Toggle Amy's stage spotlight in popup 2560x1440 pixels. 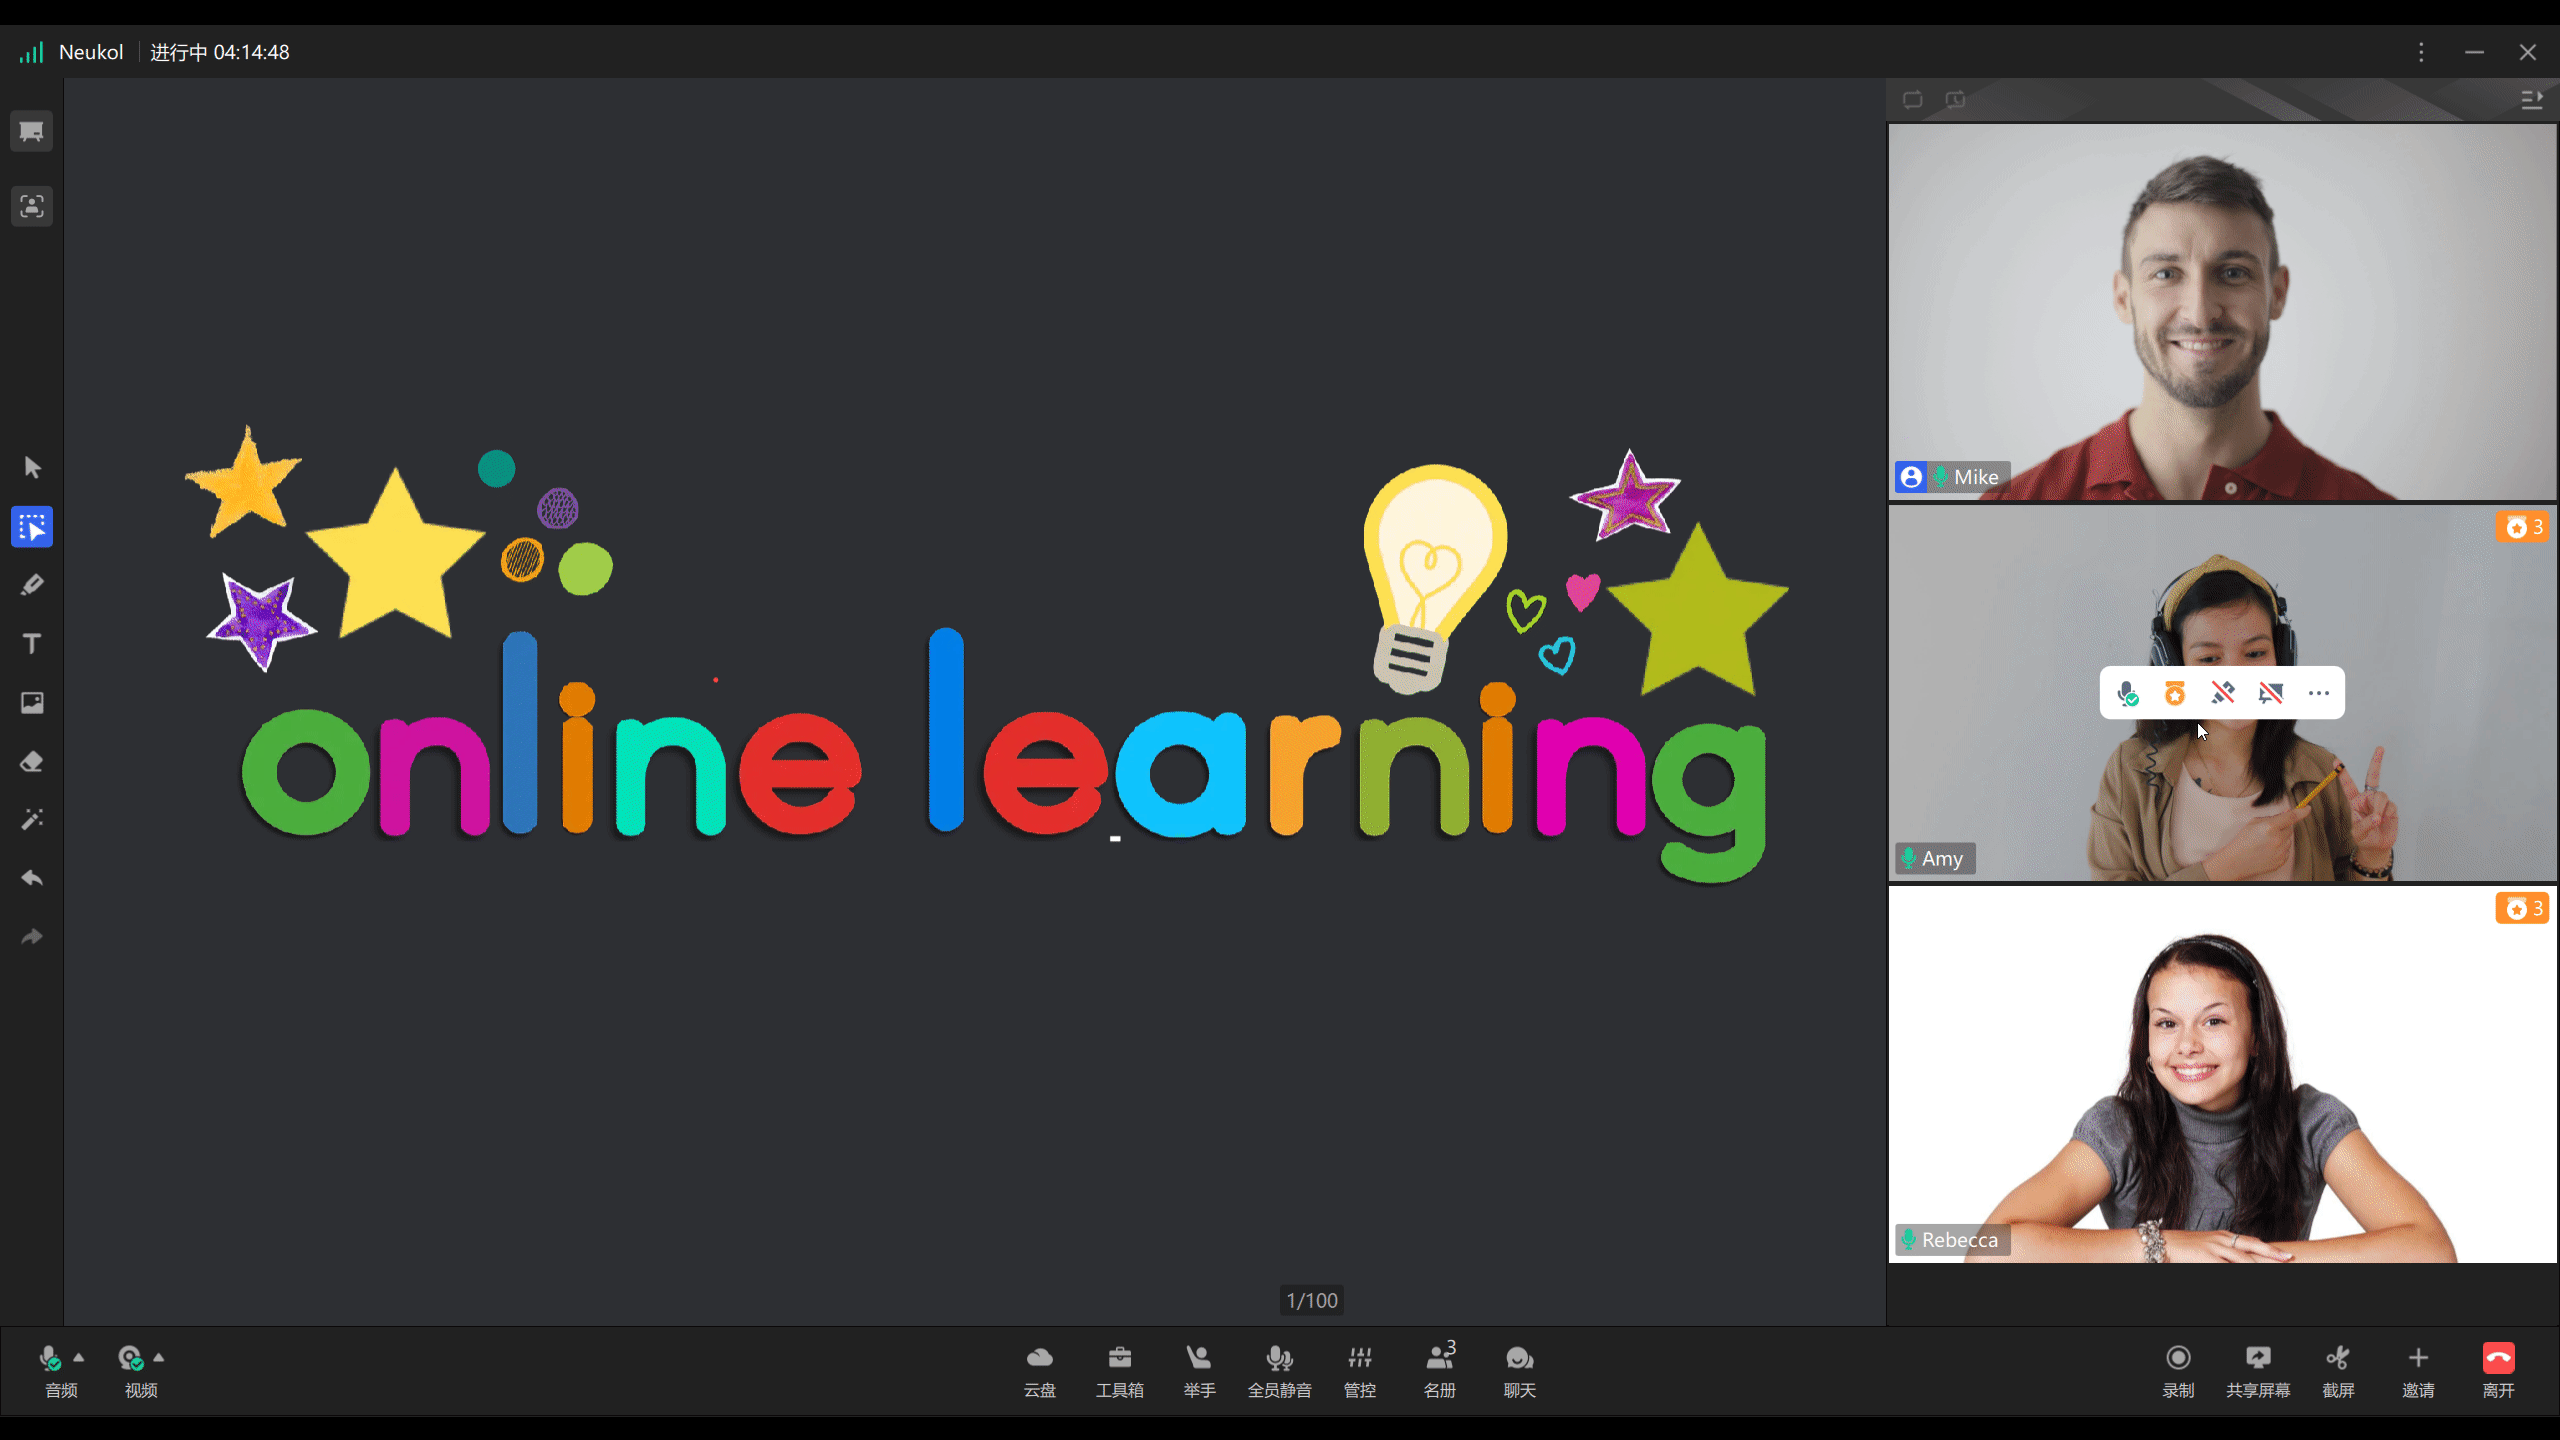pyautogui.click(x=2271, y=693)
